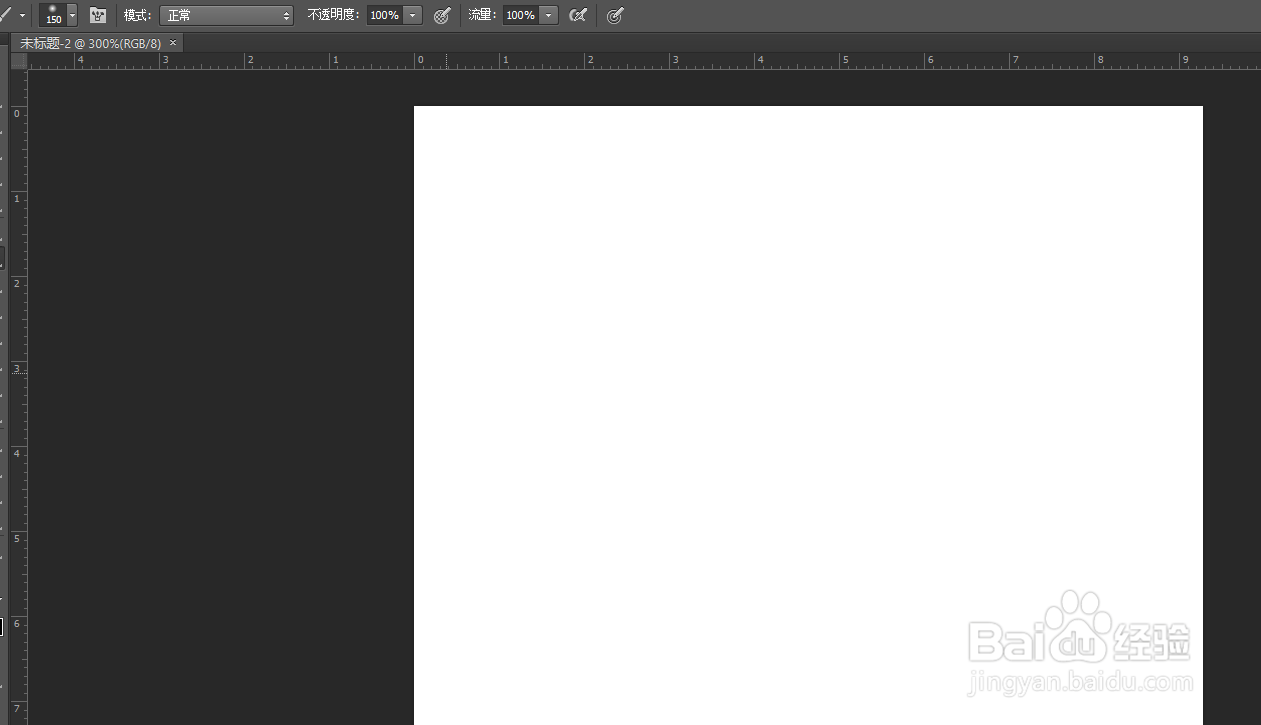1261x725 pixels.
Task: Close the 未标题-2 document tab
Action: [173, 43]
